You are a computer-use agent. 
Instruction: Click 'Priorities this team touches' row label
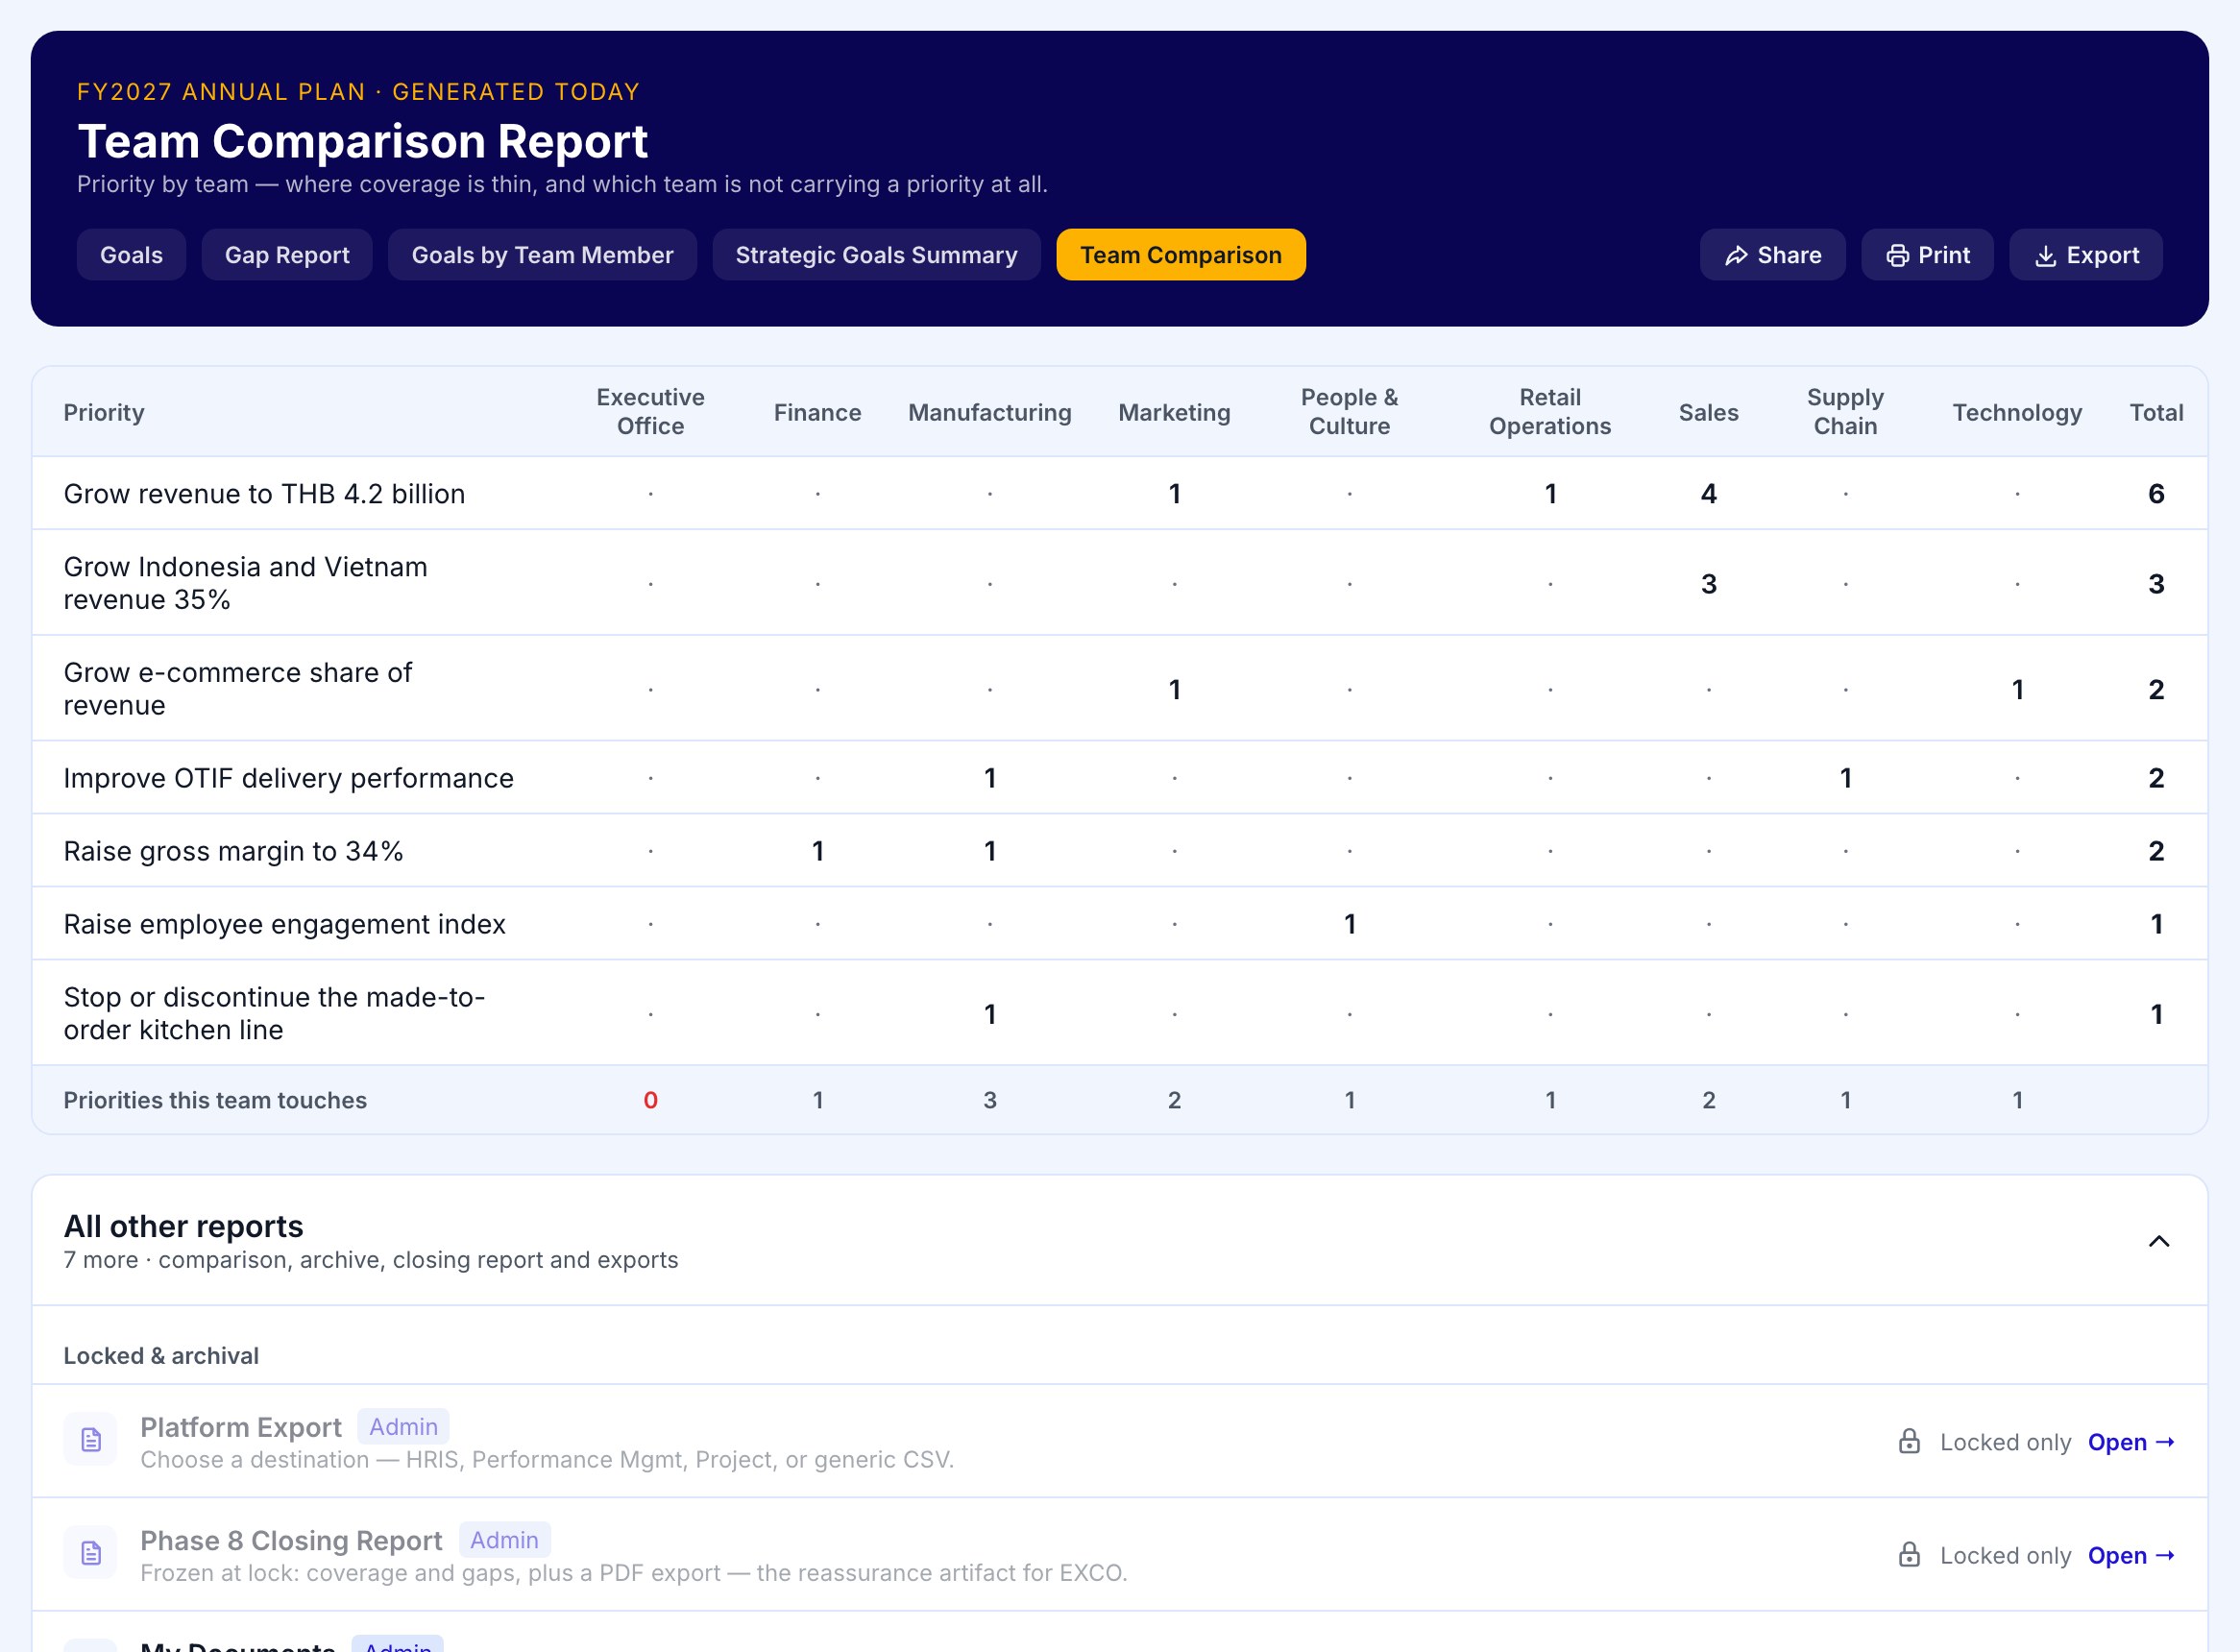(x=215, y=1100)
